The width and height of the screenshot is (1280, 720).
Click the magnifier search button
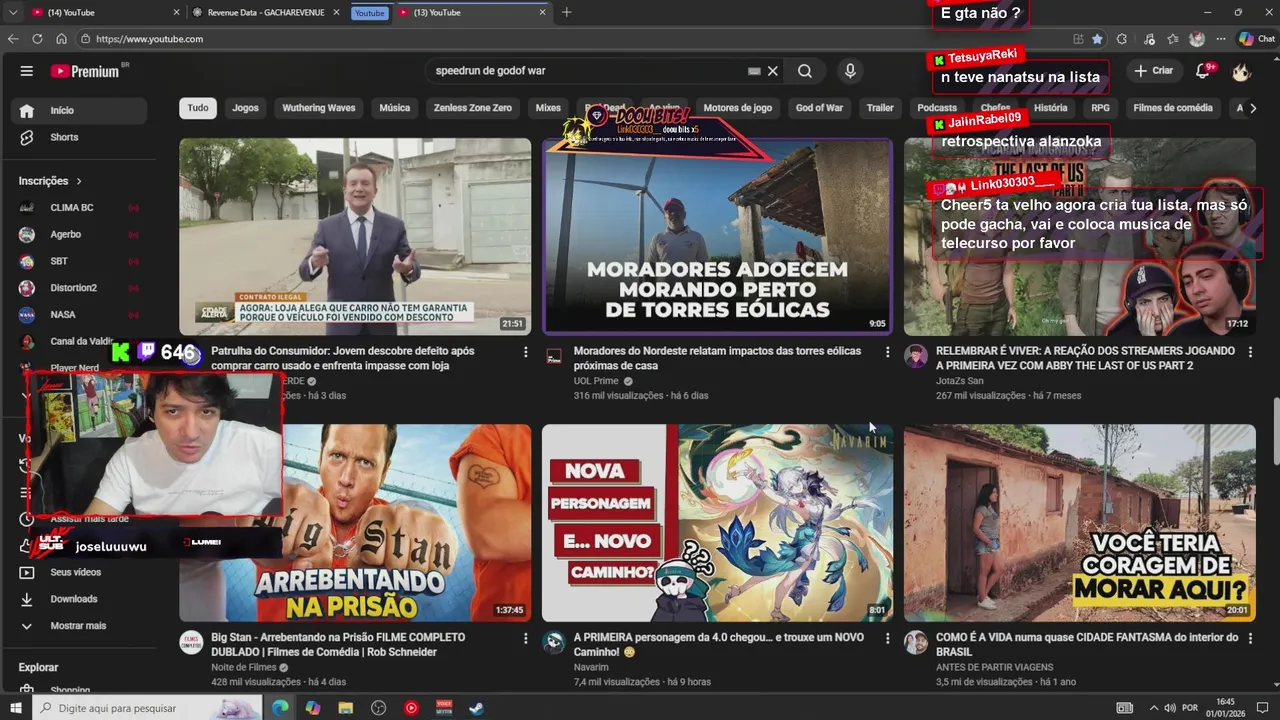(805, 71)
